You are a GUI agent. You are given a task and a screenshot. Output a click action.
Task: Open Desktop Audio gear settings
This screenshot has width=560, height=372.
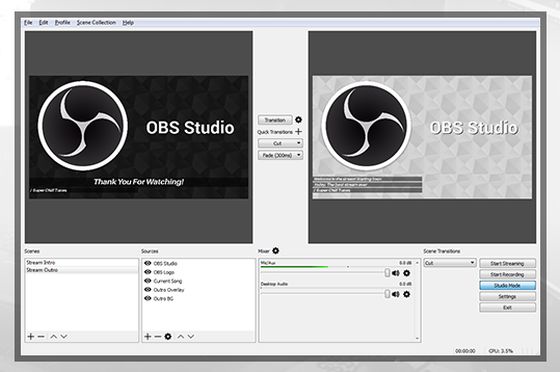click(x=406, y=294)
